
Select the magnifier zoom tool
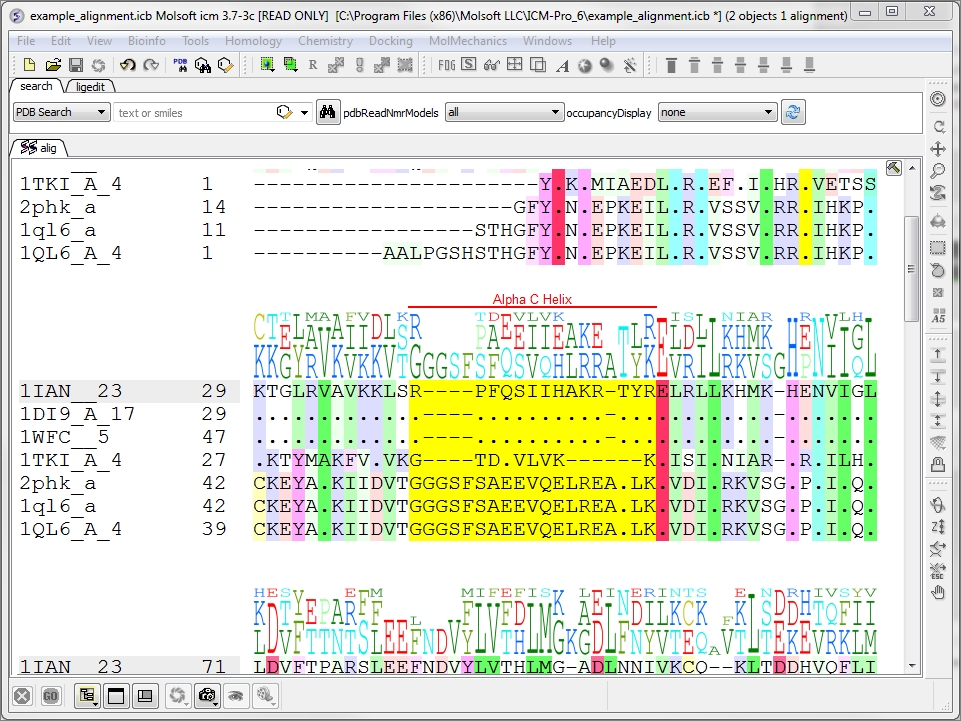click(938, 171)
